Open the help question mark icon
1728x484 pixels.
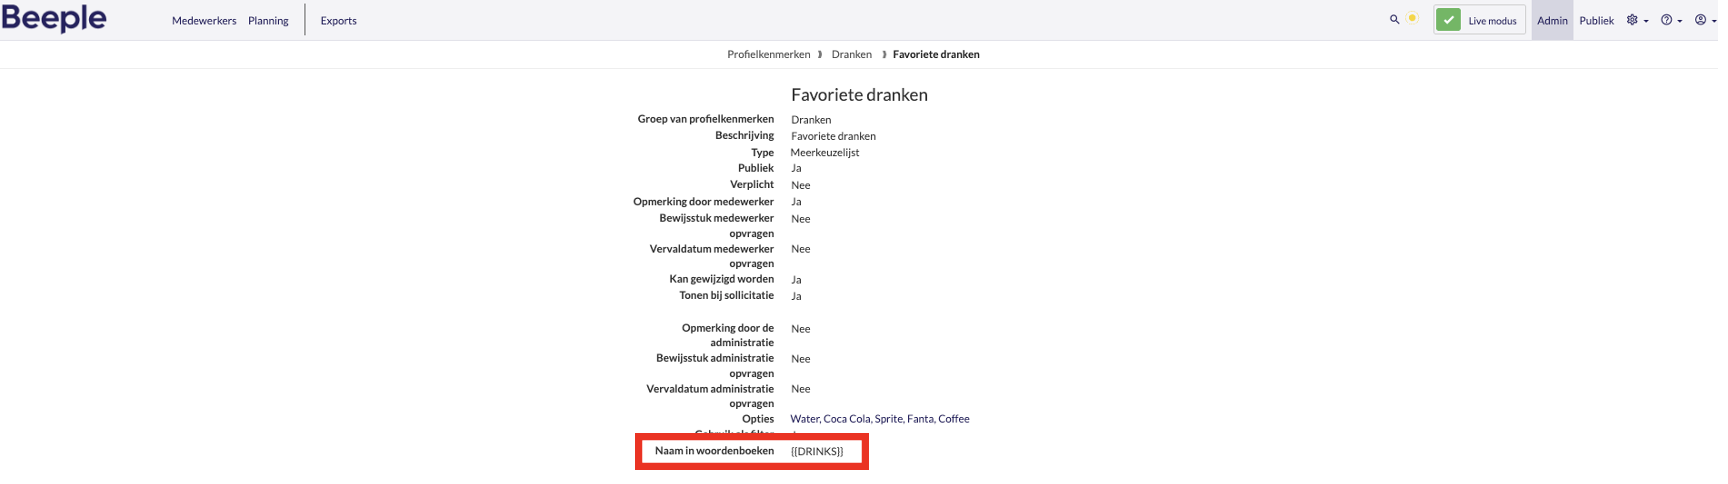[x=1666, y=20]
